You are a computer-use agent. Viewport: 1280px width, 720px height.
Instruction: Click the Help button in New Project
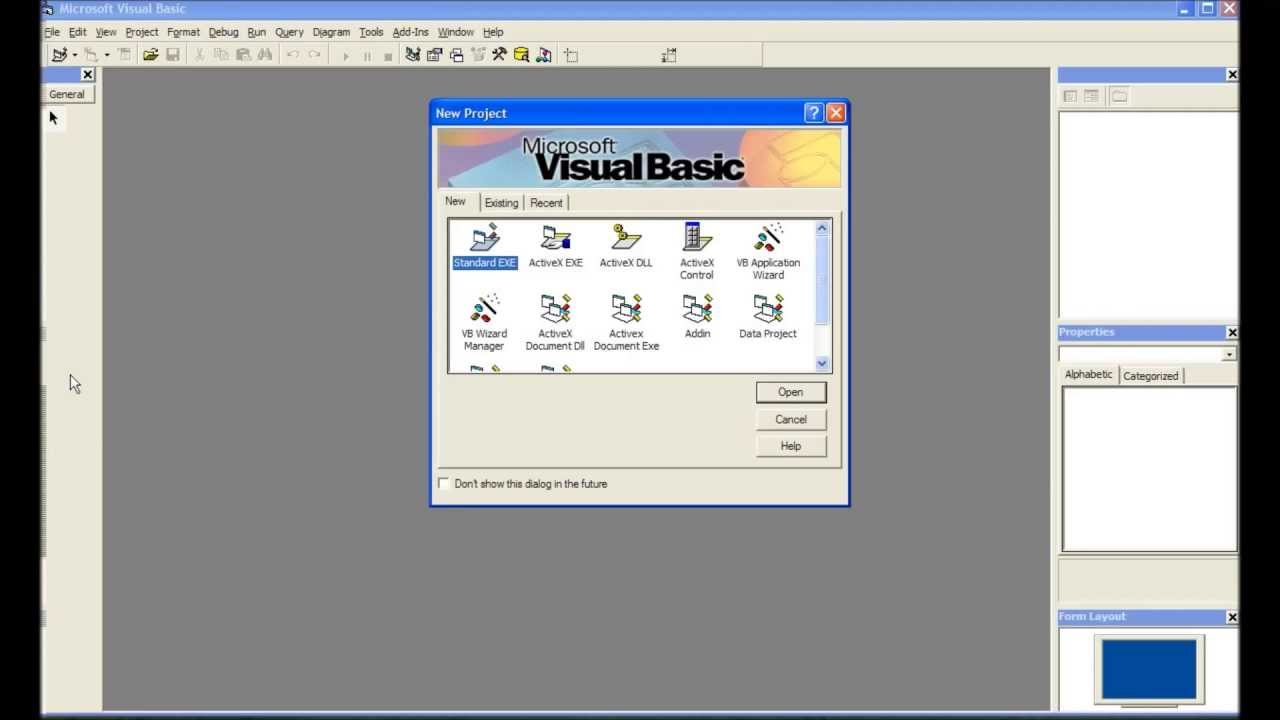(791, 446)
